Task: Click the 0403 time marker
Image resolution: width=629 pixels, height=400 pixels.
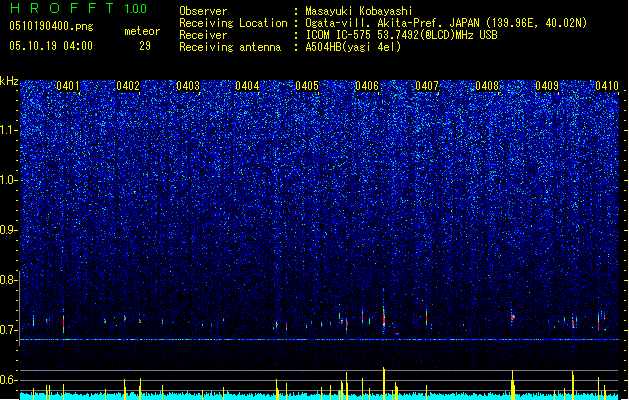Action: (x=188, y=86)
